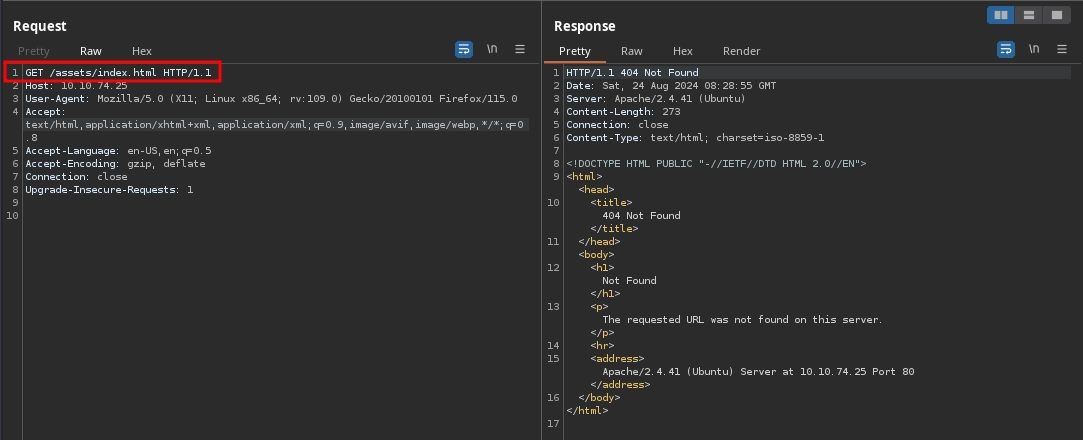Image resolution: width=1083 pixels, height=440 pixels.
Task: Click the HTTP/1.1 404 Not Found status line
Action: (632, 73)
